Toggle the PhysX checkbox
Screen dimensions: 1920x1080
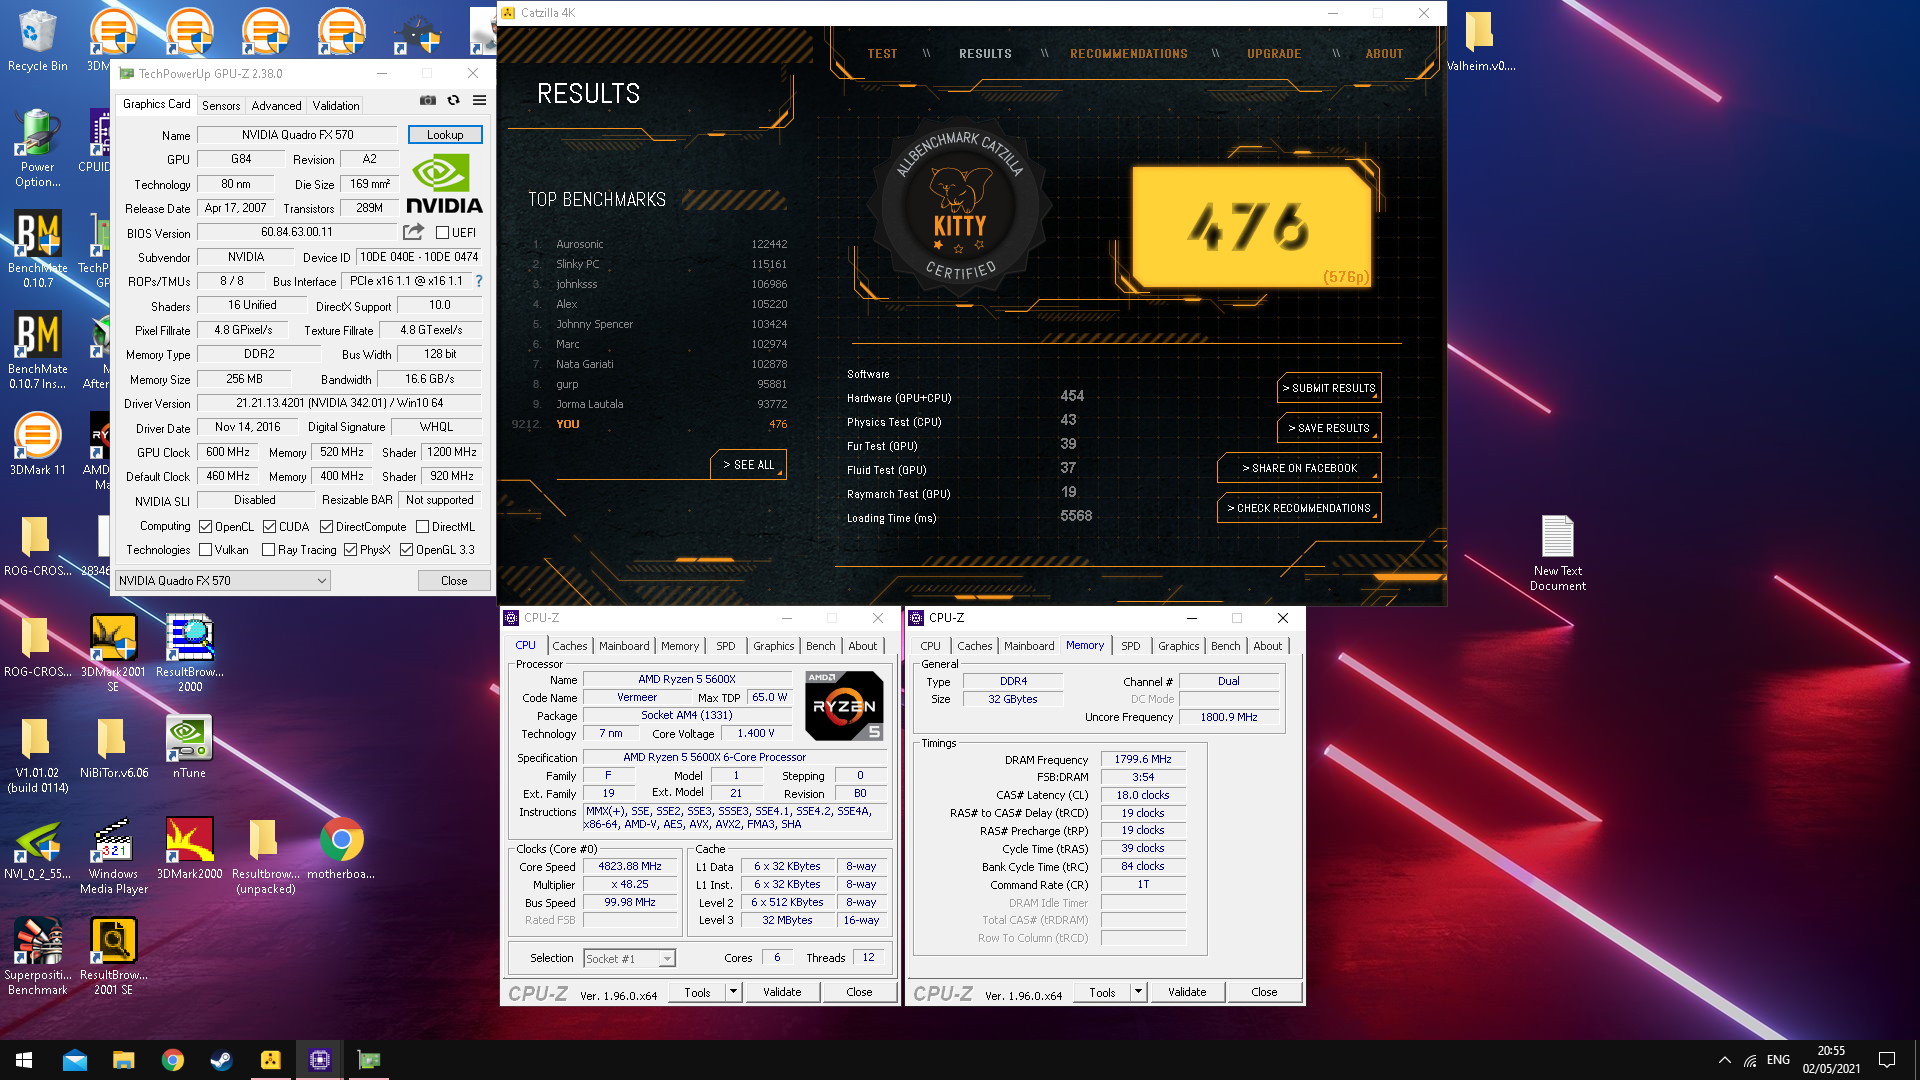point(350,550)
